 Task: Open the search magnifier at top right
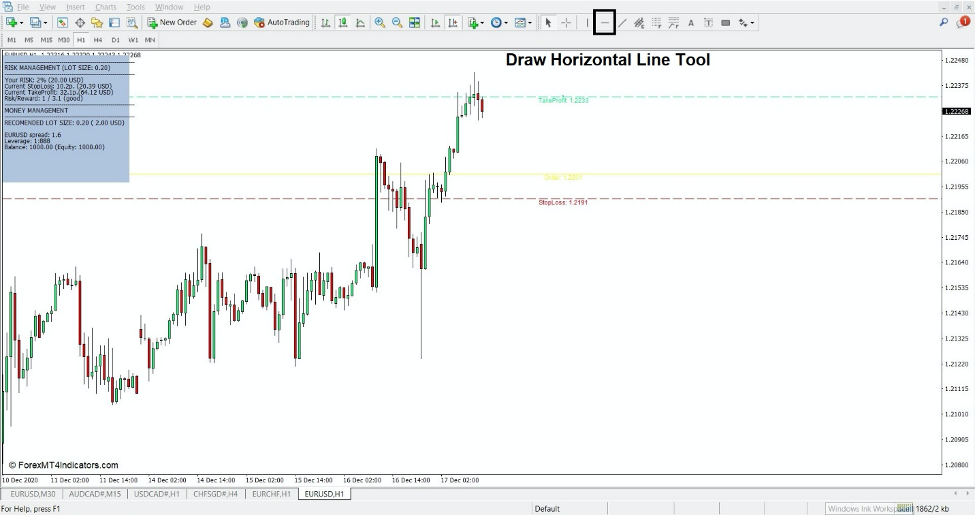coord(945,21)
